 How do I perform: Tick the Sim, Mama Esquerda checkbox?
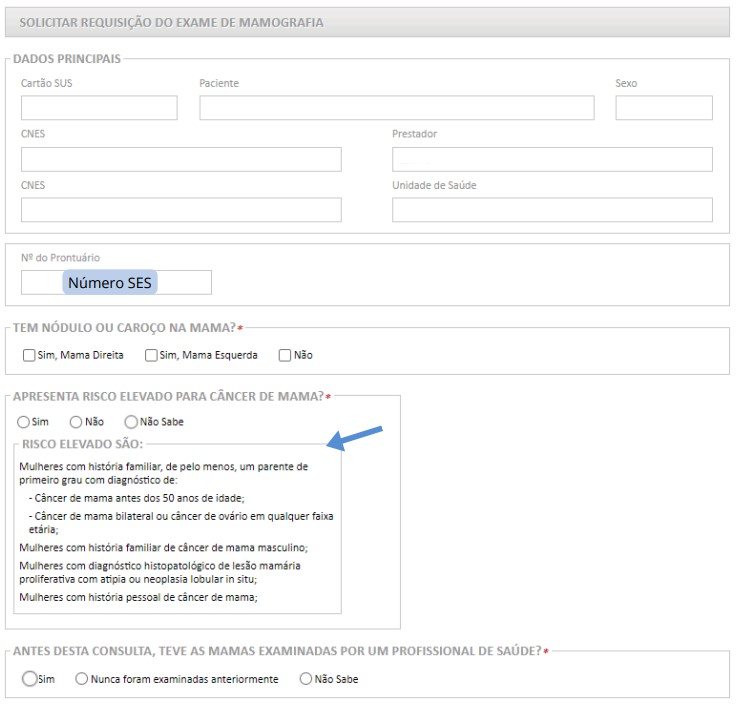point(151,355)
